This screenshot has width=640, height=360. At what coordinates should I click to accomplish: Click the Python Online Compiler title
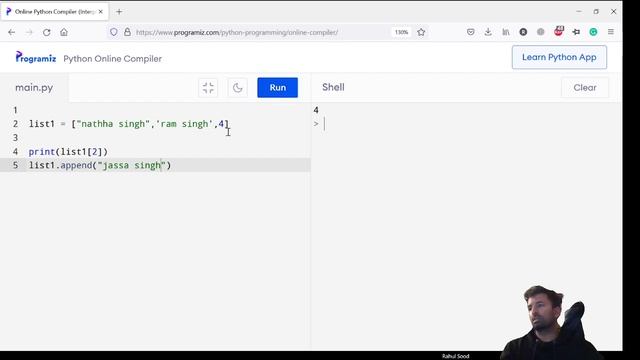pyautogui.click(x=113, y=59)
